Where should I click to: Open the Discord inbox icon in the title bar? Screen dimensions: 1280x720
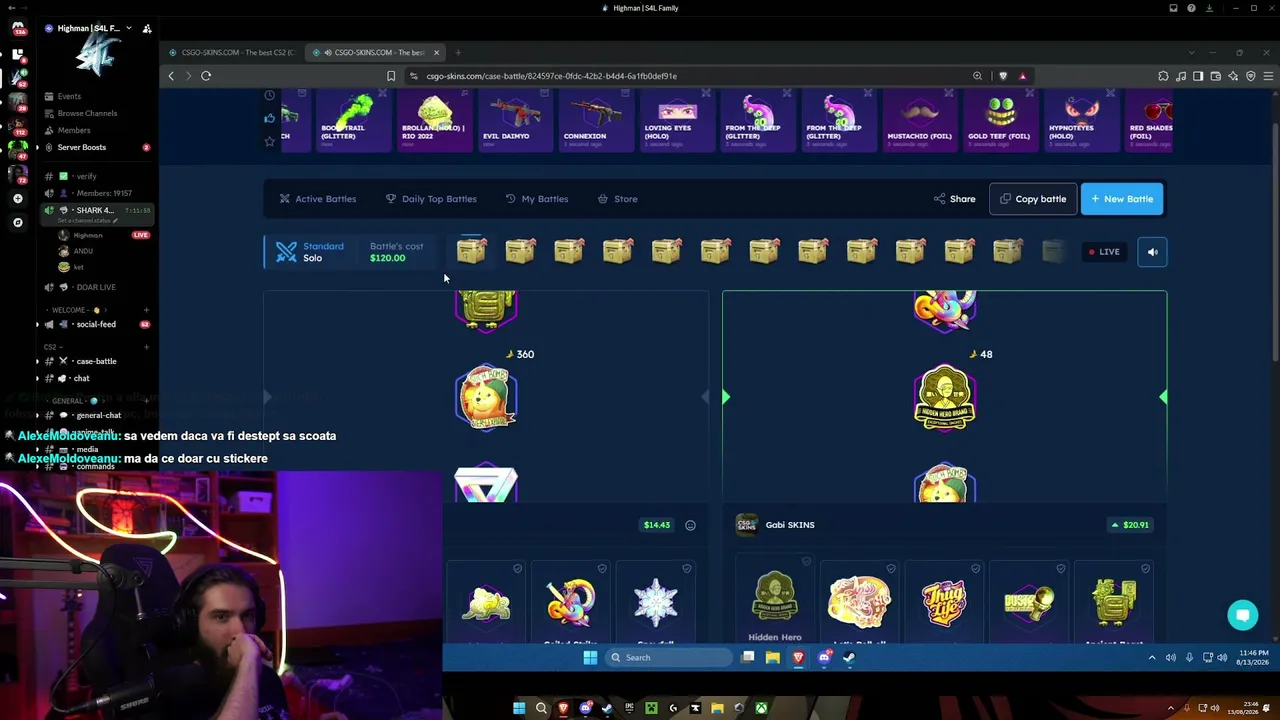click(x=1173, y=8)
